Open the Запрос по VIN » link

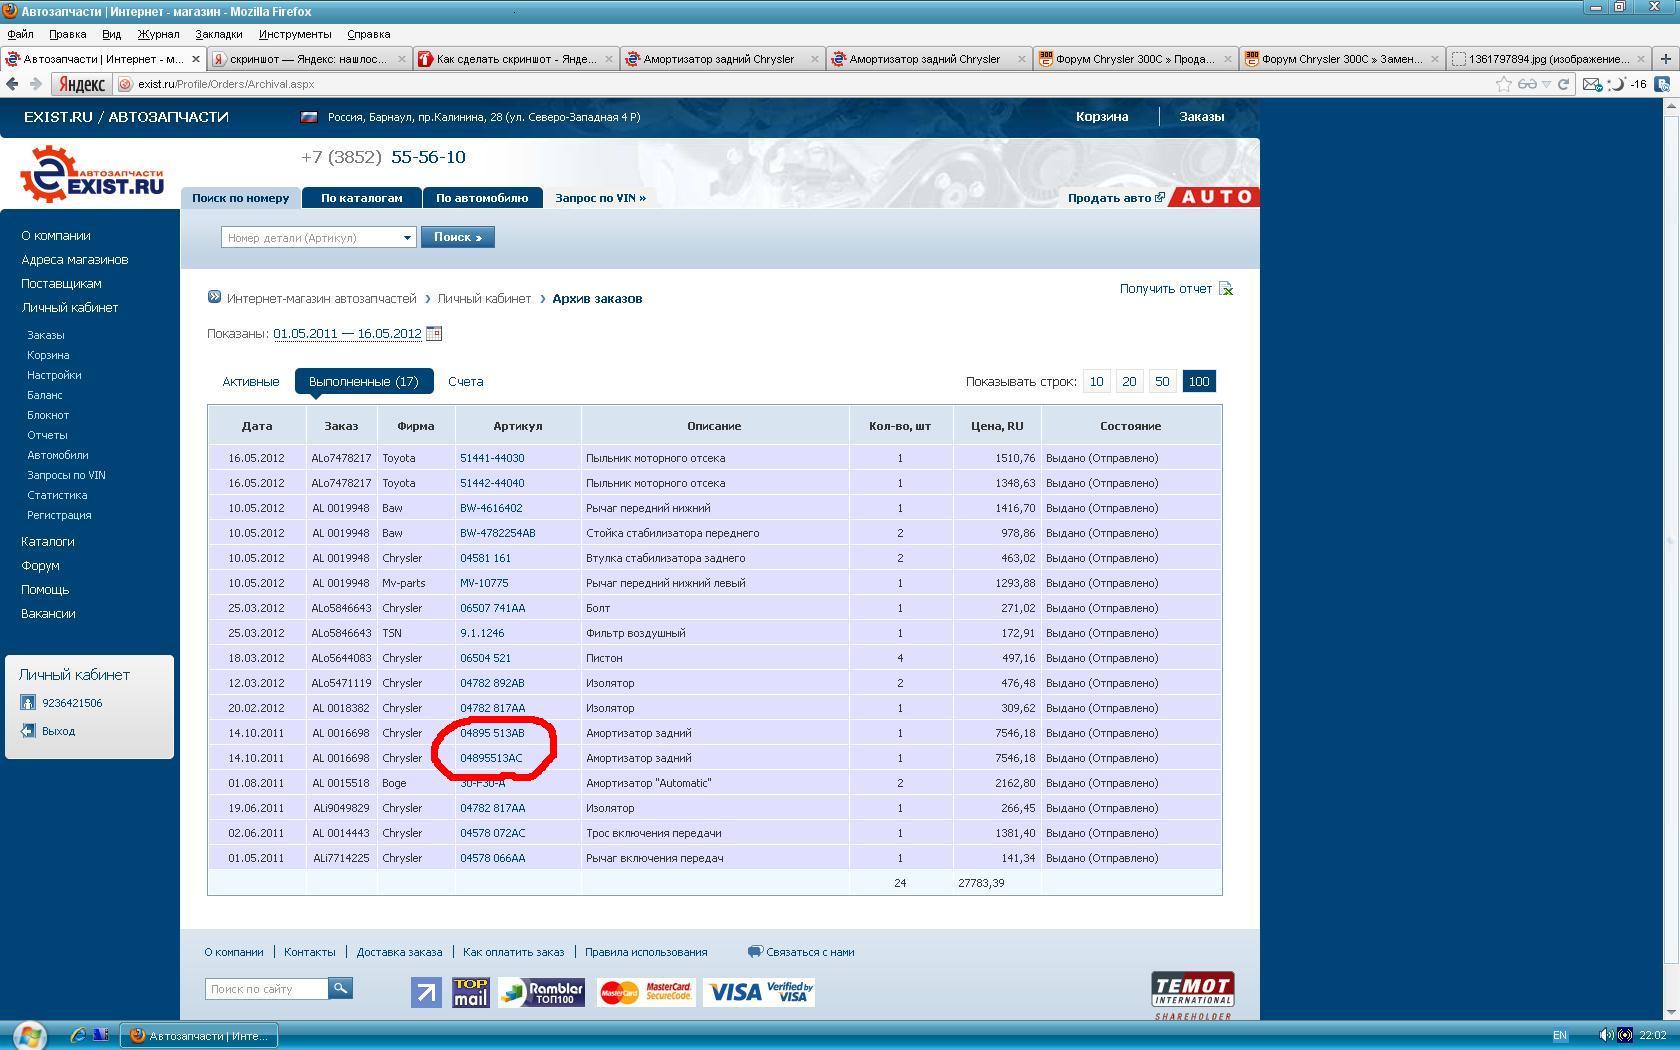point(600,198)
